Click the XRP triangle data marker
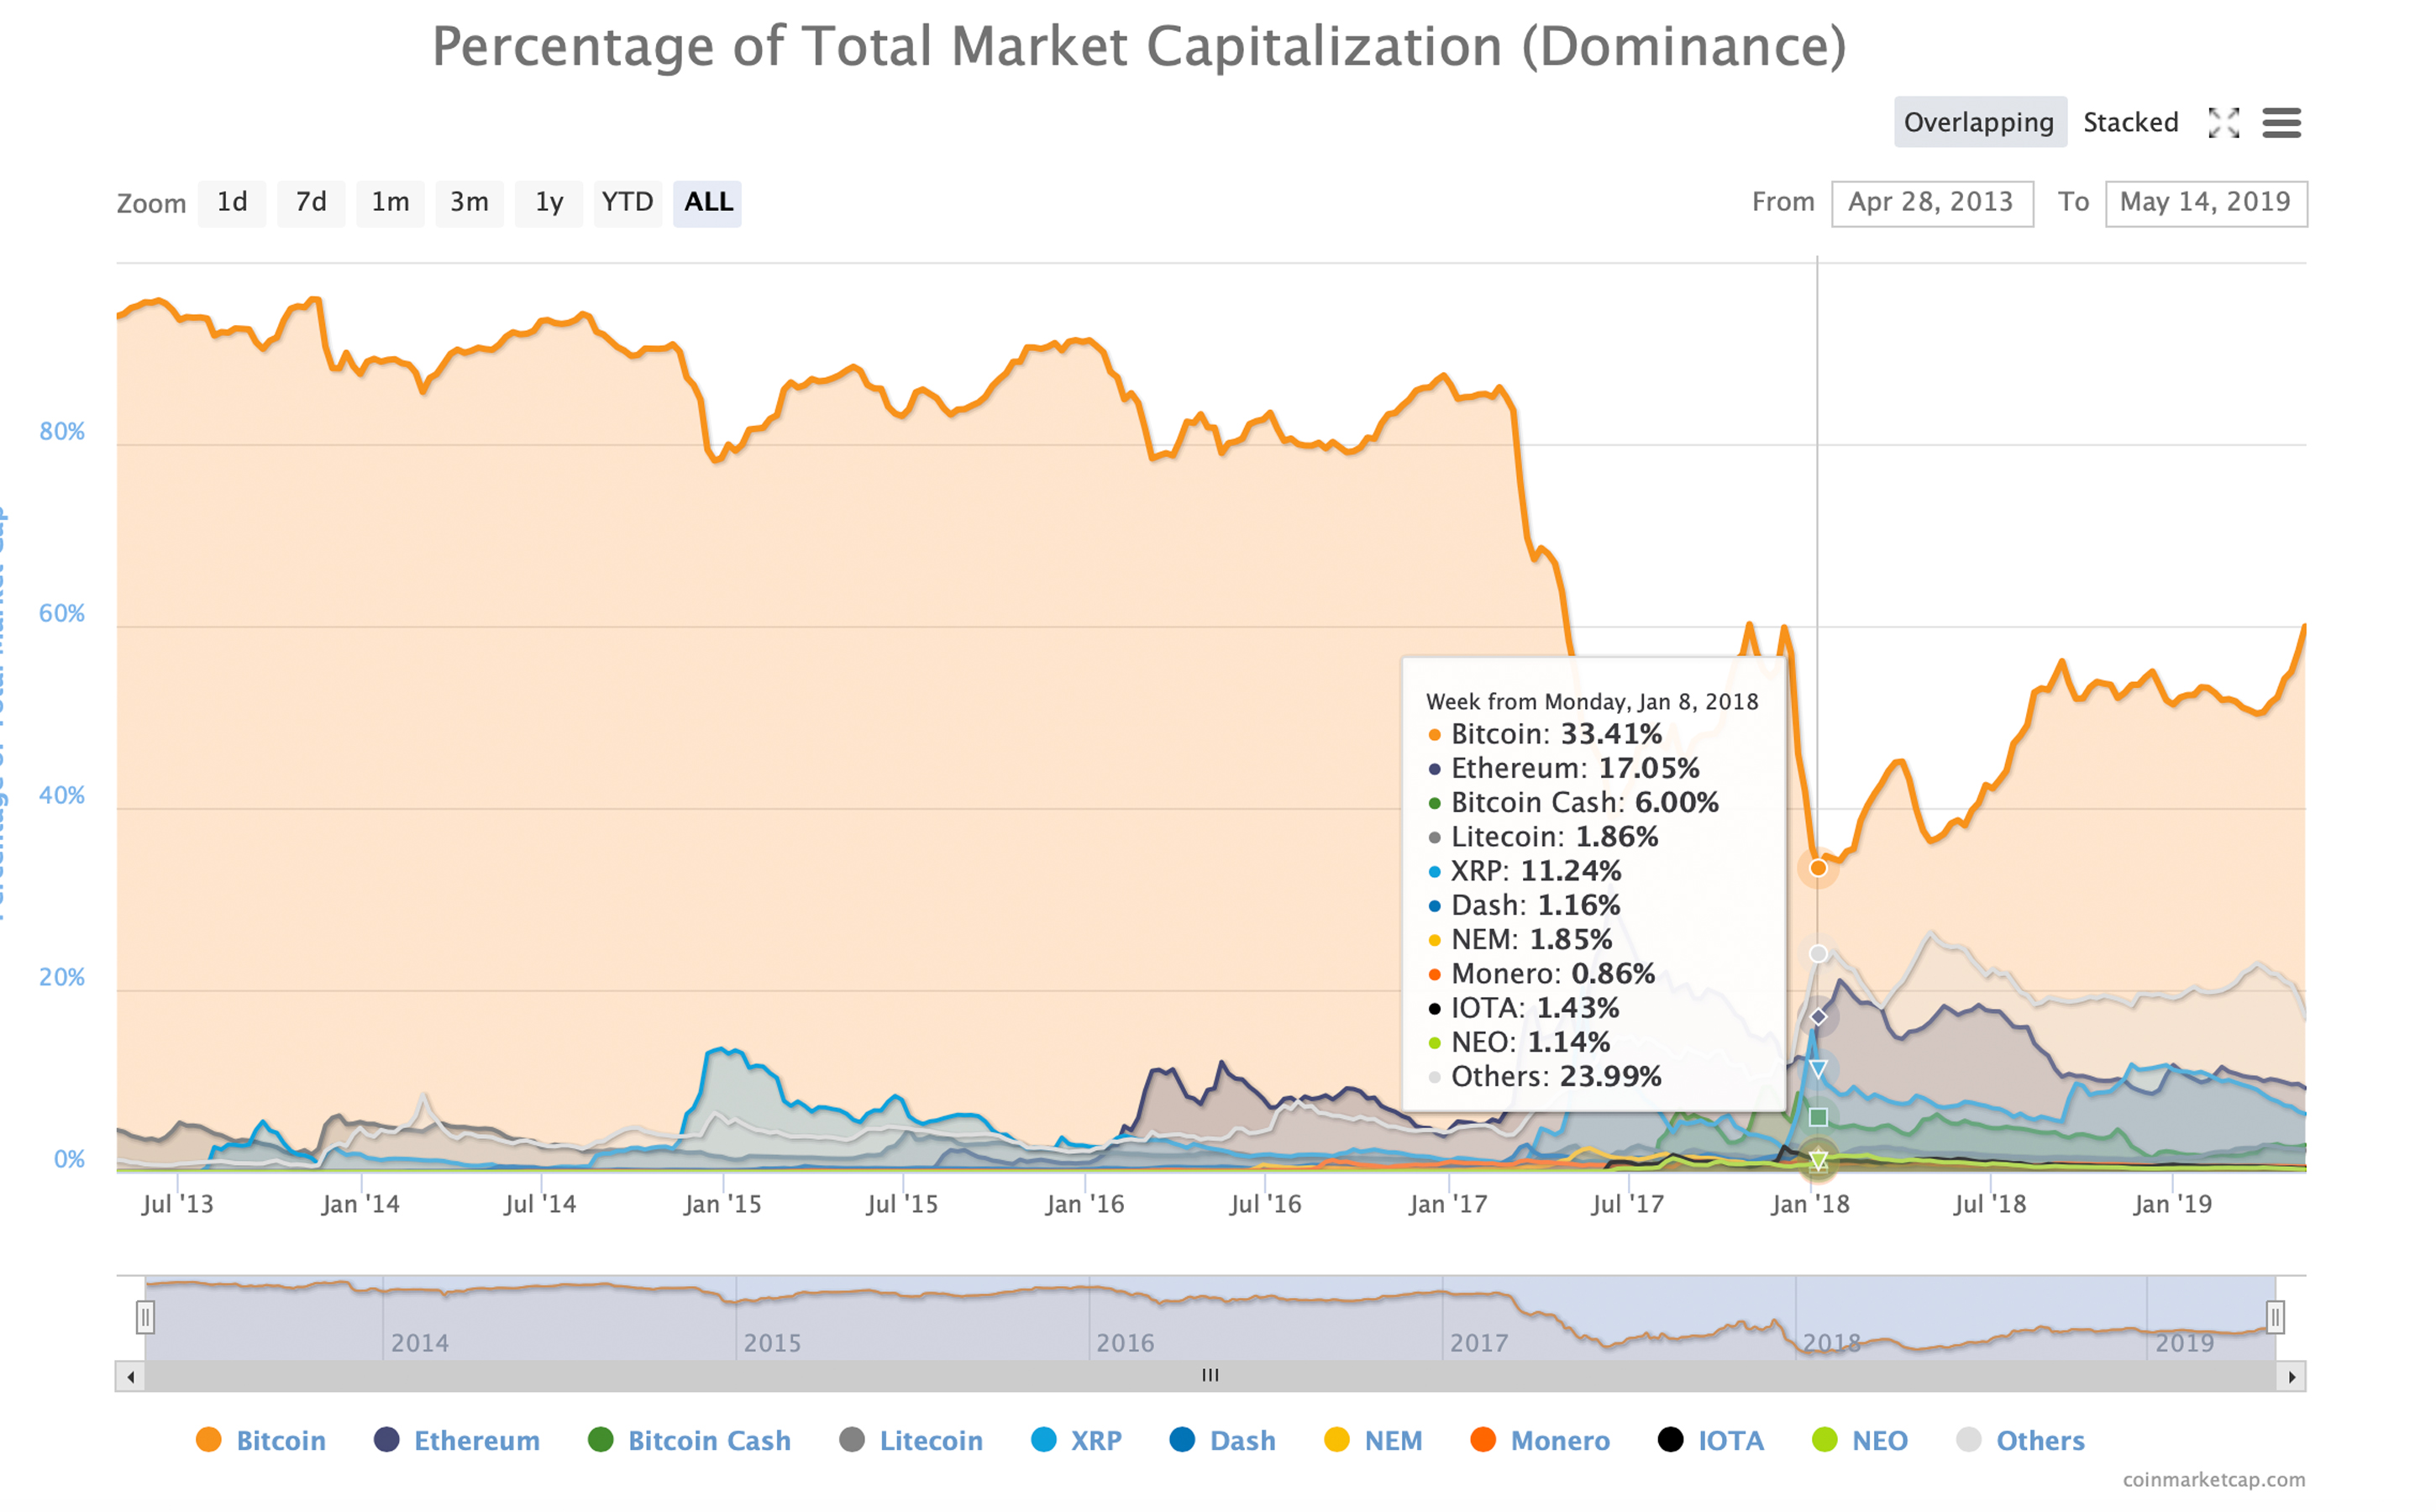 pyautogui.click(x=1818, y=1069)
